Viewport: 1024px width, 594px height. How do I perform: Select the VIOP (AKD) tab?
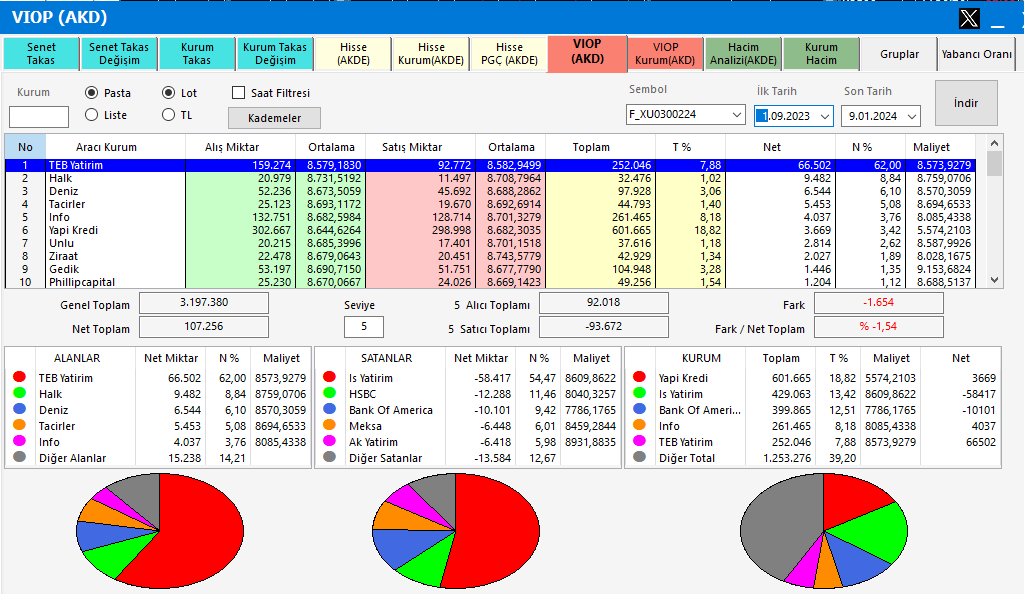tap(587, 52)
